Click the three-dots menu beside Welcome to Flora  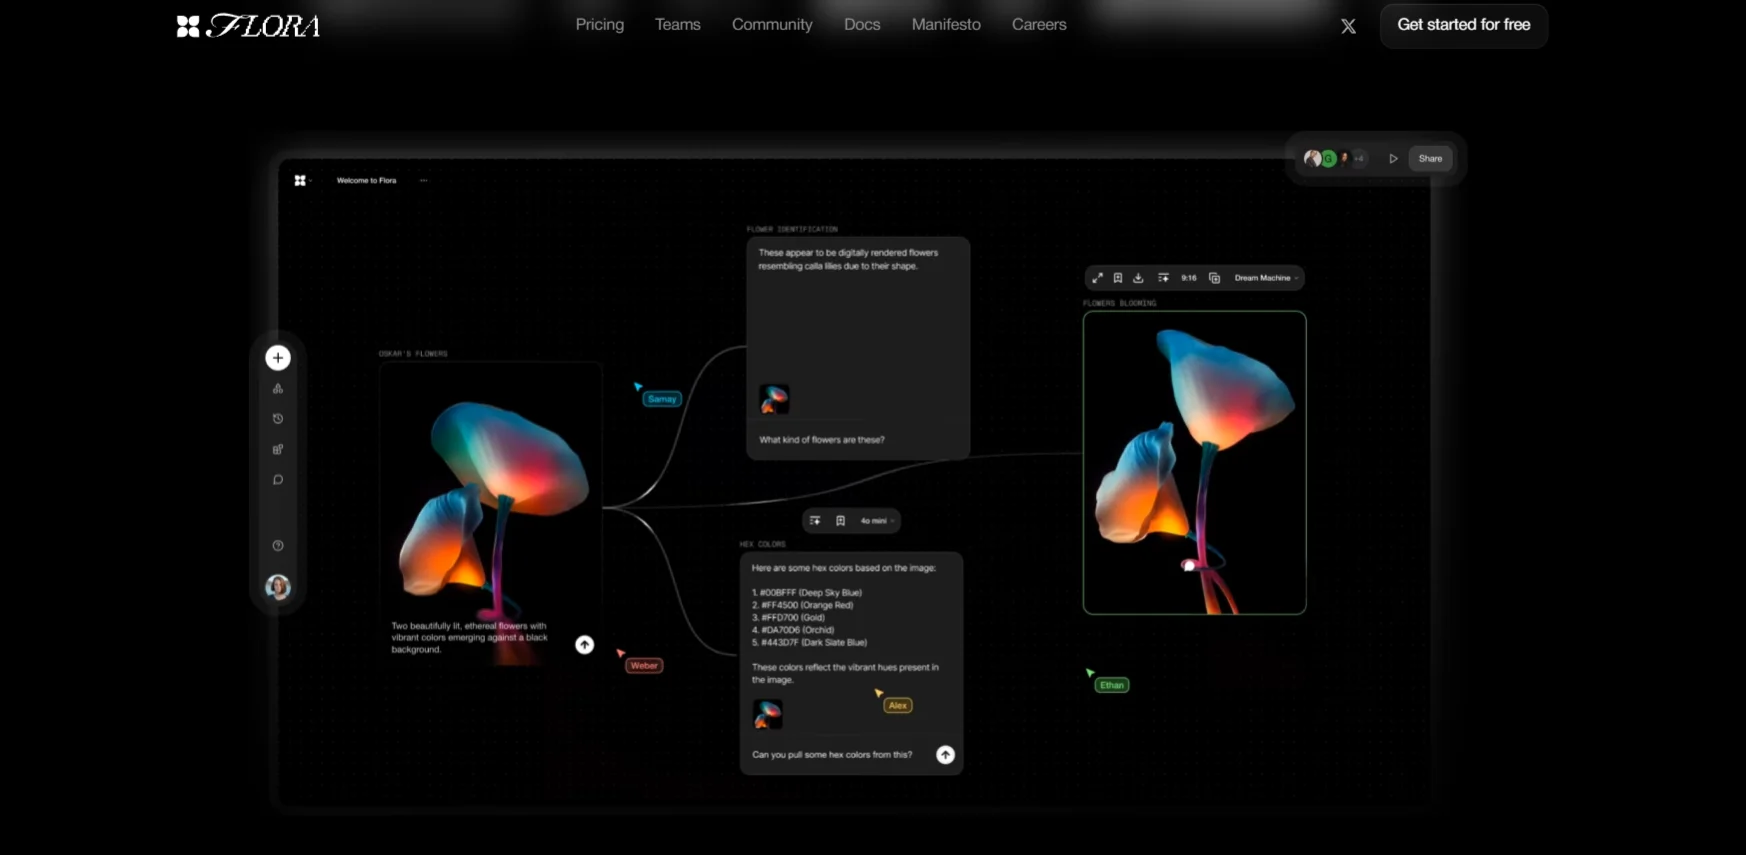424,181
